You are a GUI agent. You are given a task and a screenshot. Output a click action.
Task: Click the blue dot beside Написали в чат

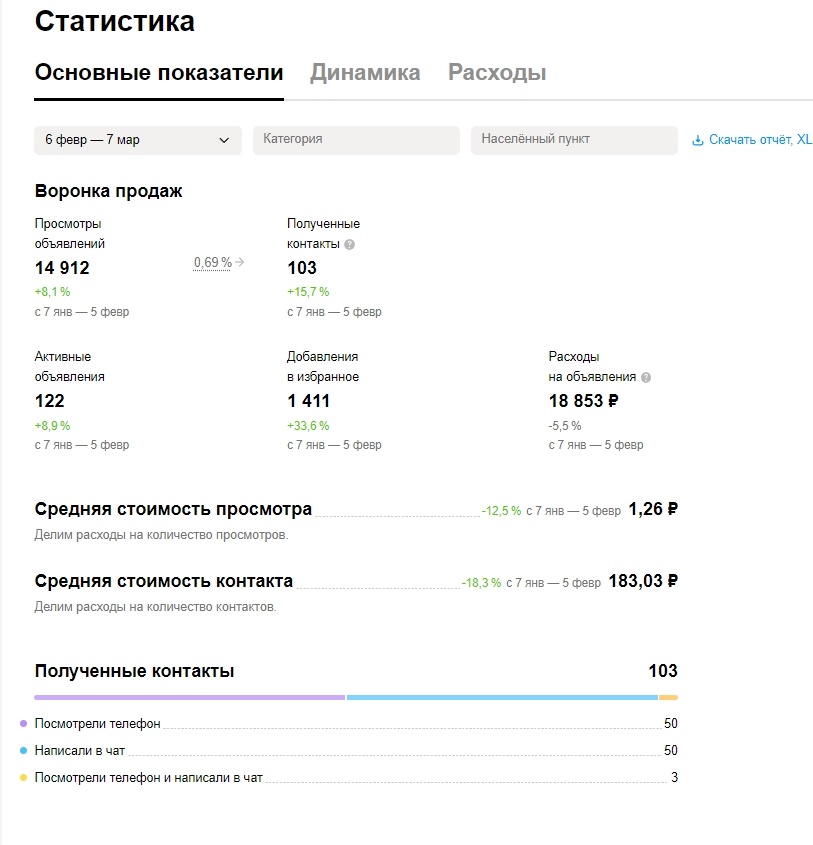[23, 751]
